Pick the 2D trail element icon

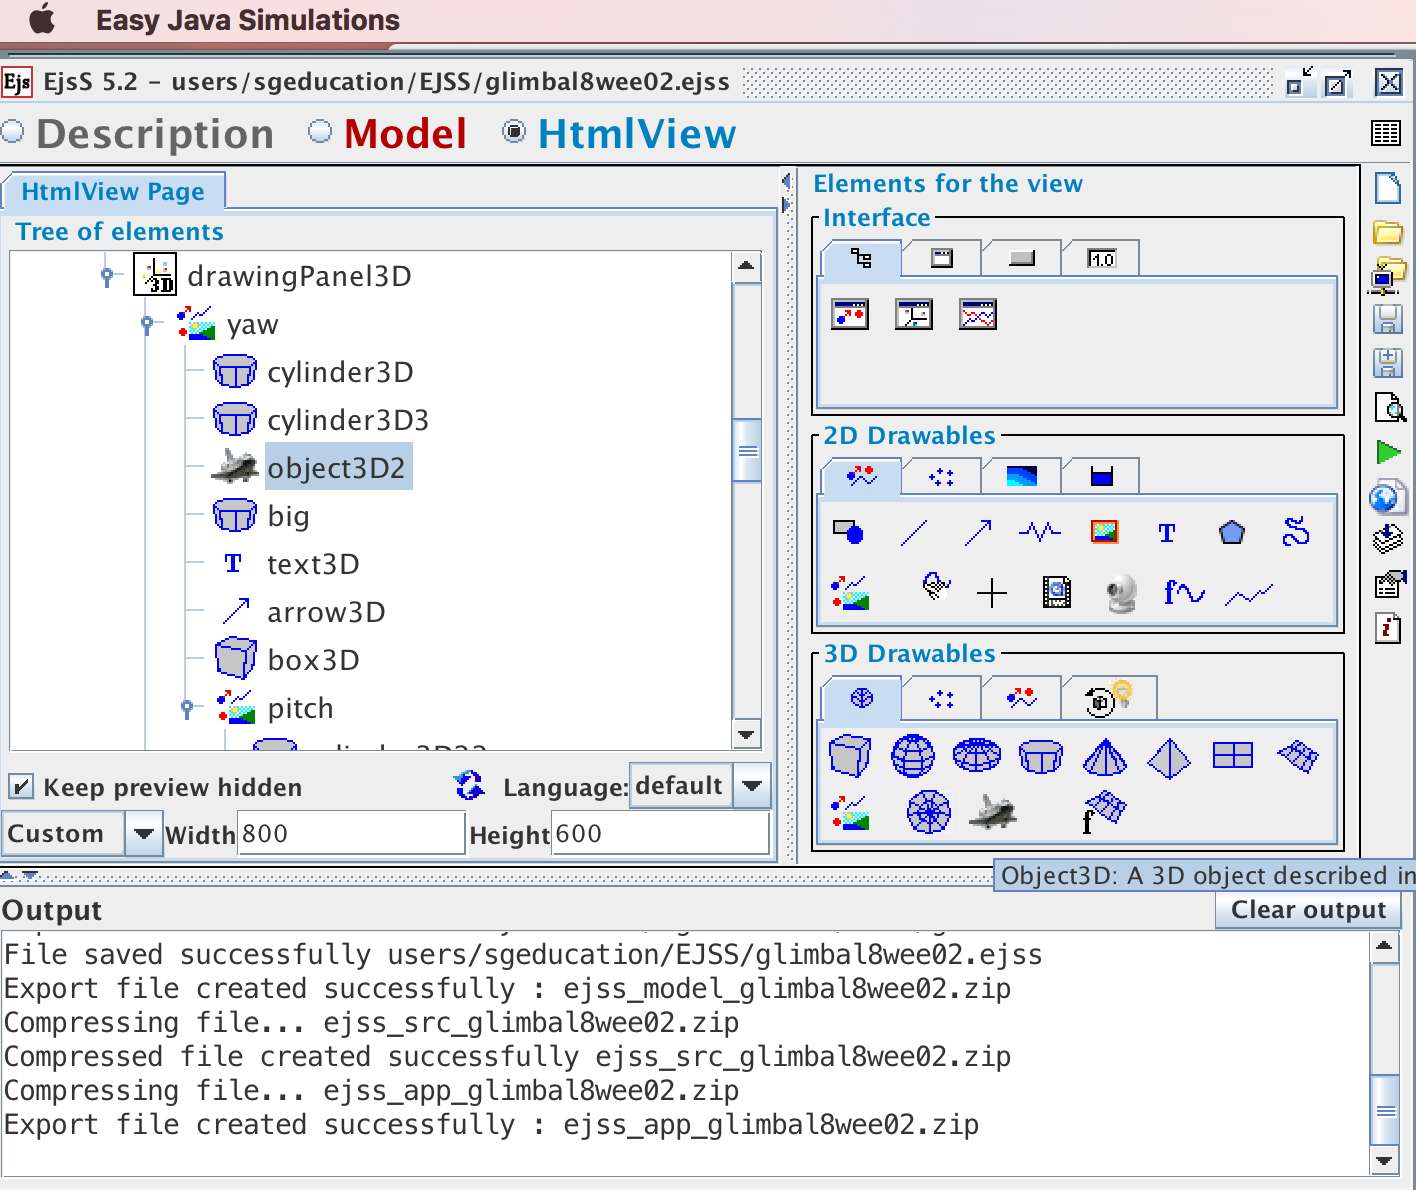(1249, 595)
